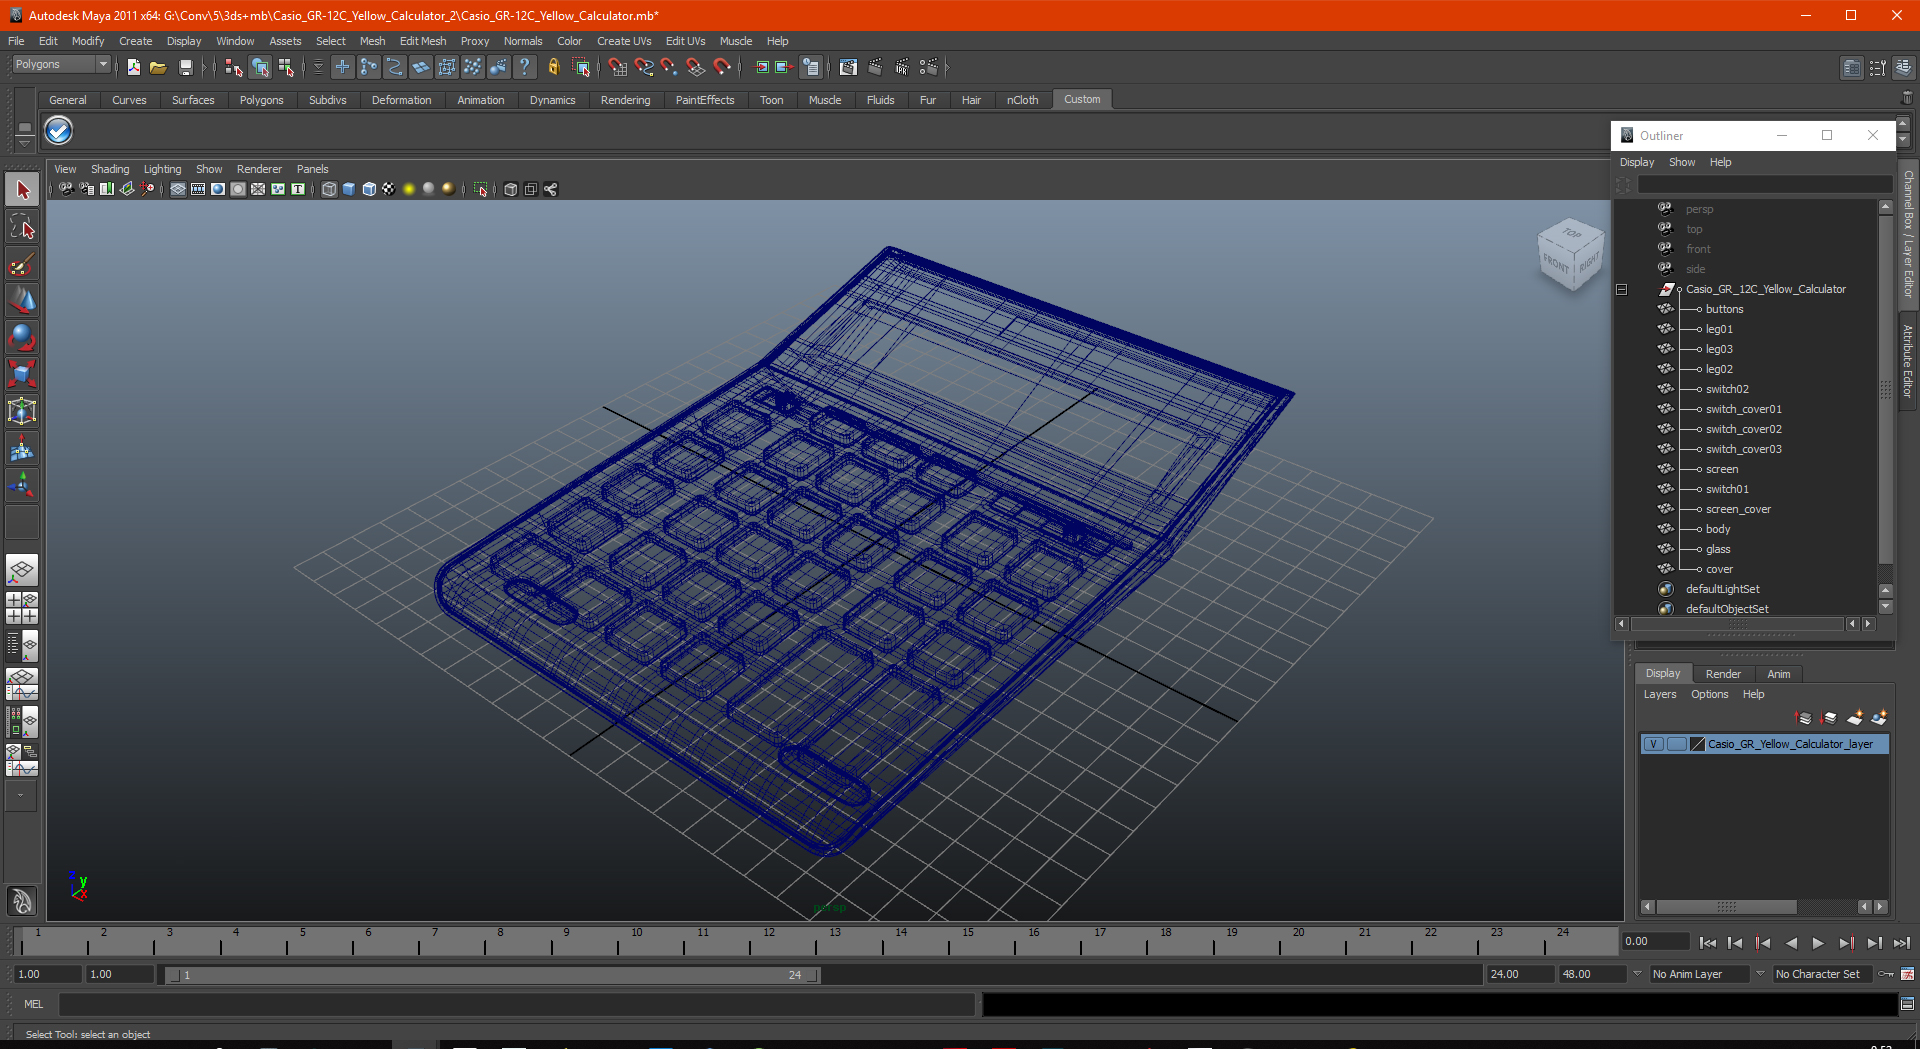Toggle layer visibility V box

pos(1654,744)
